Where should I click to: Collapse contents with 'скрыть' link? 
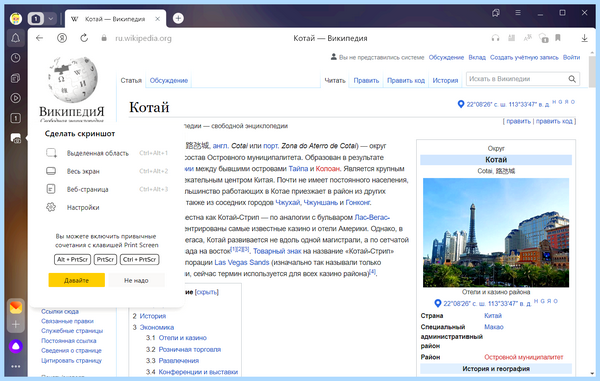click(207, 292)
